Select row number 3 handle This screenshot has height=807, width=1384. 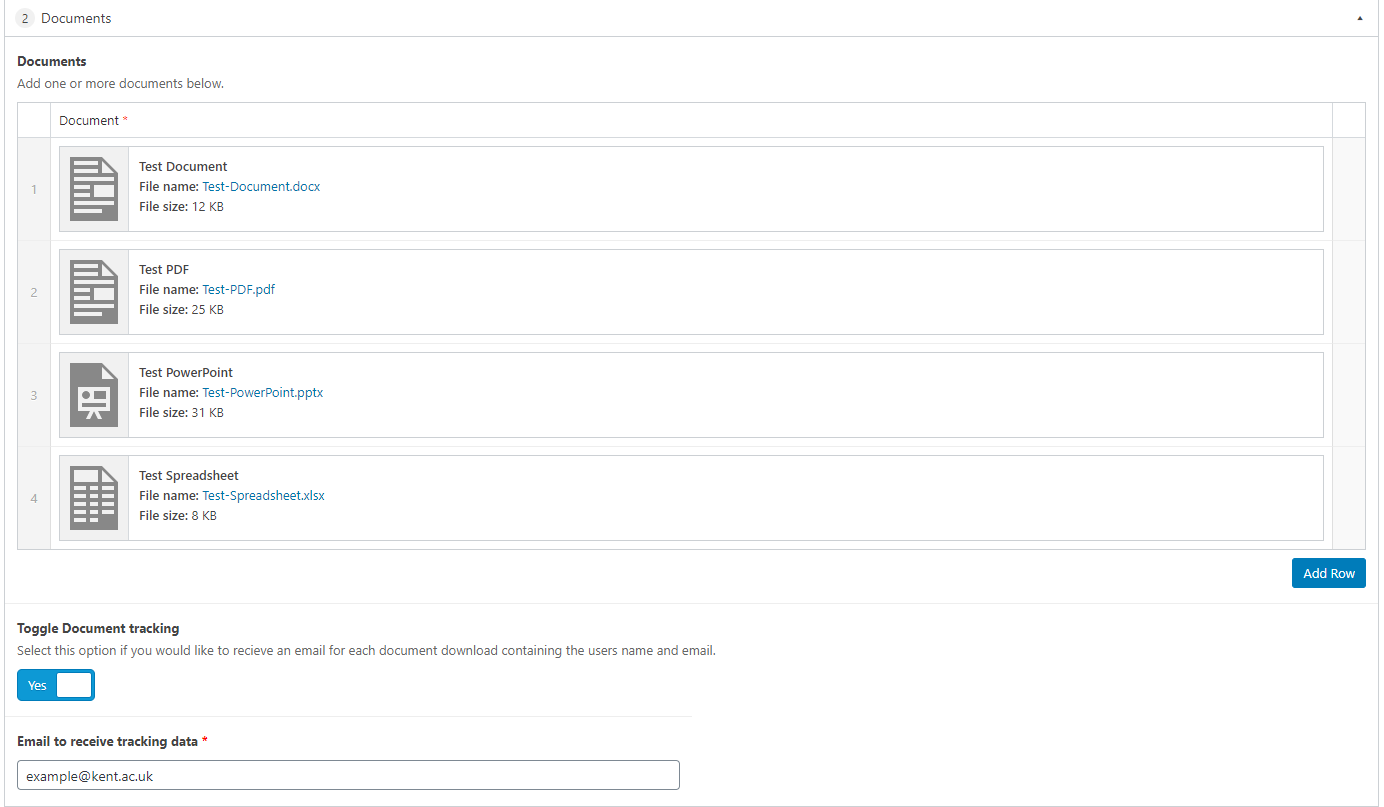click(34, 395)
